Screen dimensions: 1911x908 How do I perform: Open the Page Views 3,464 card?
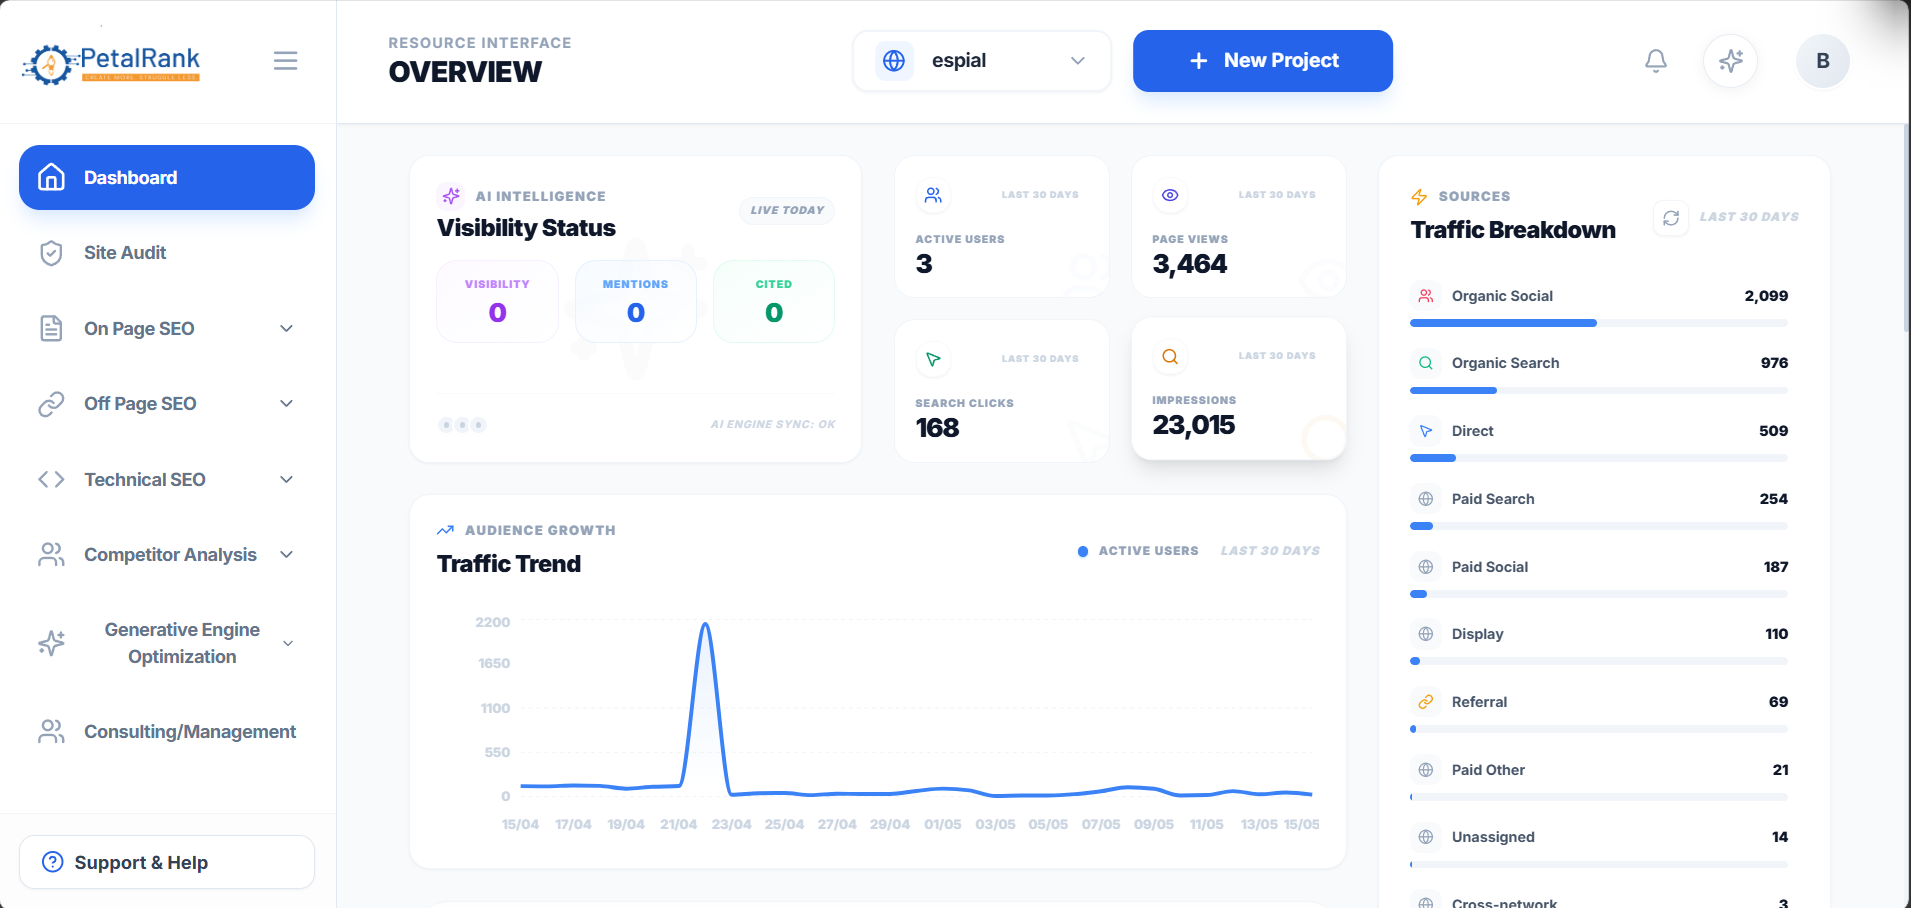point(1239,227)
